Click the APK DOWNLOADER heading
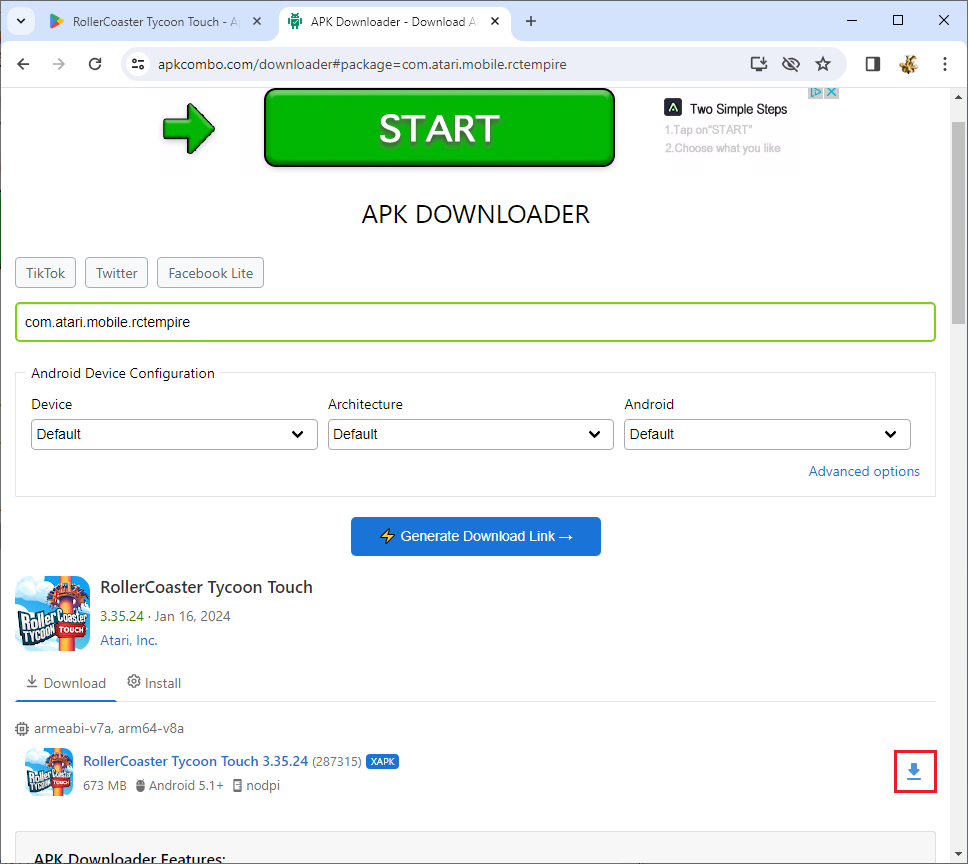968x864 pixels. pos(475,215)
